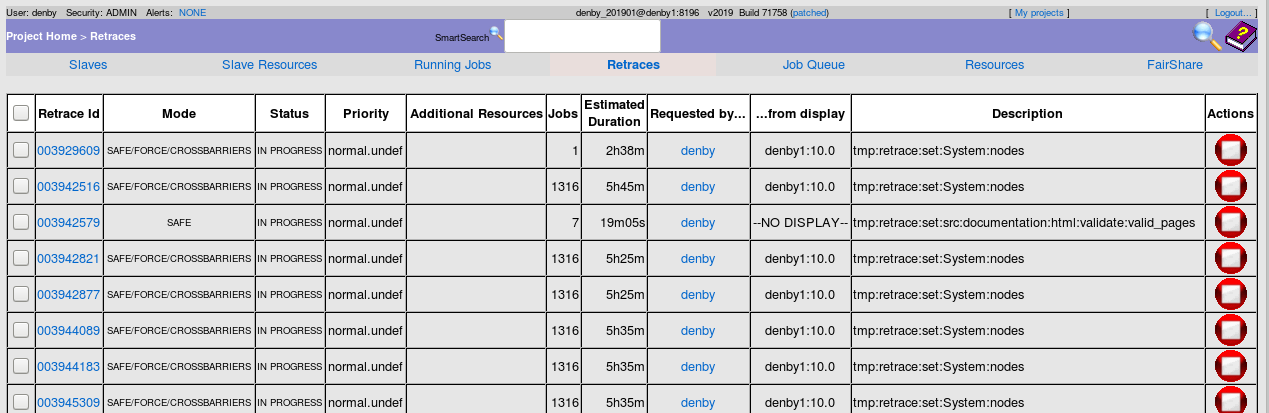
Task: Open the FairShare tab
Action: (x=1174, y=65)
